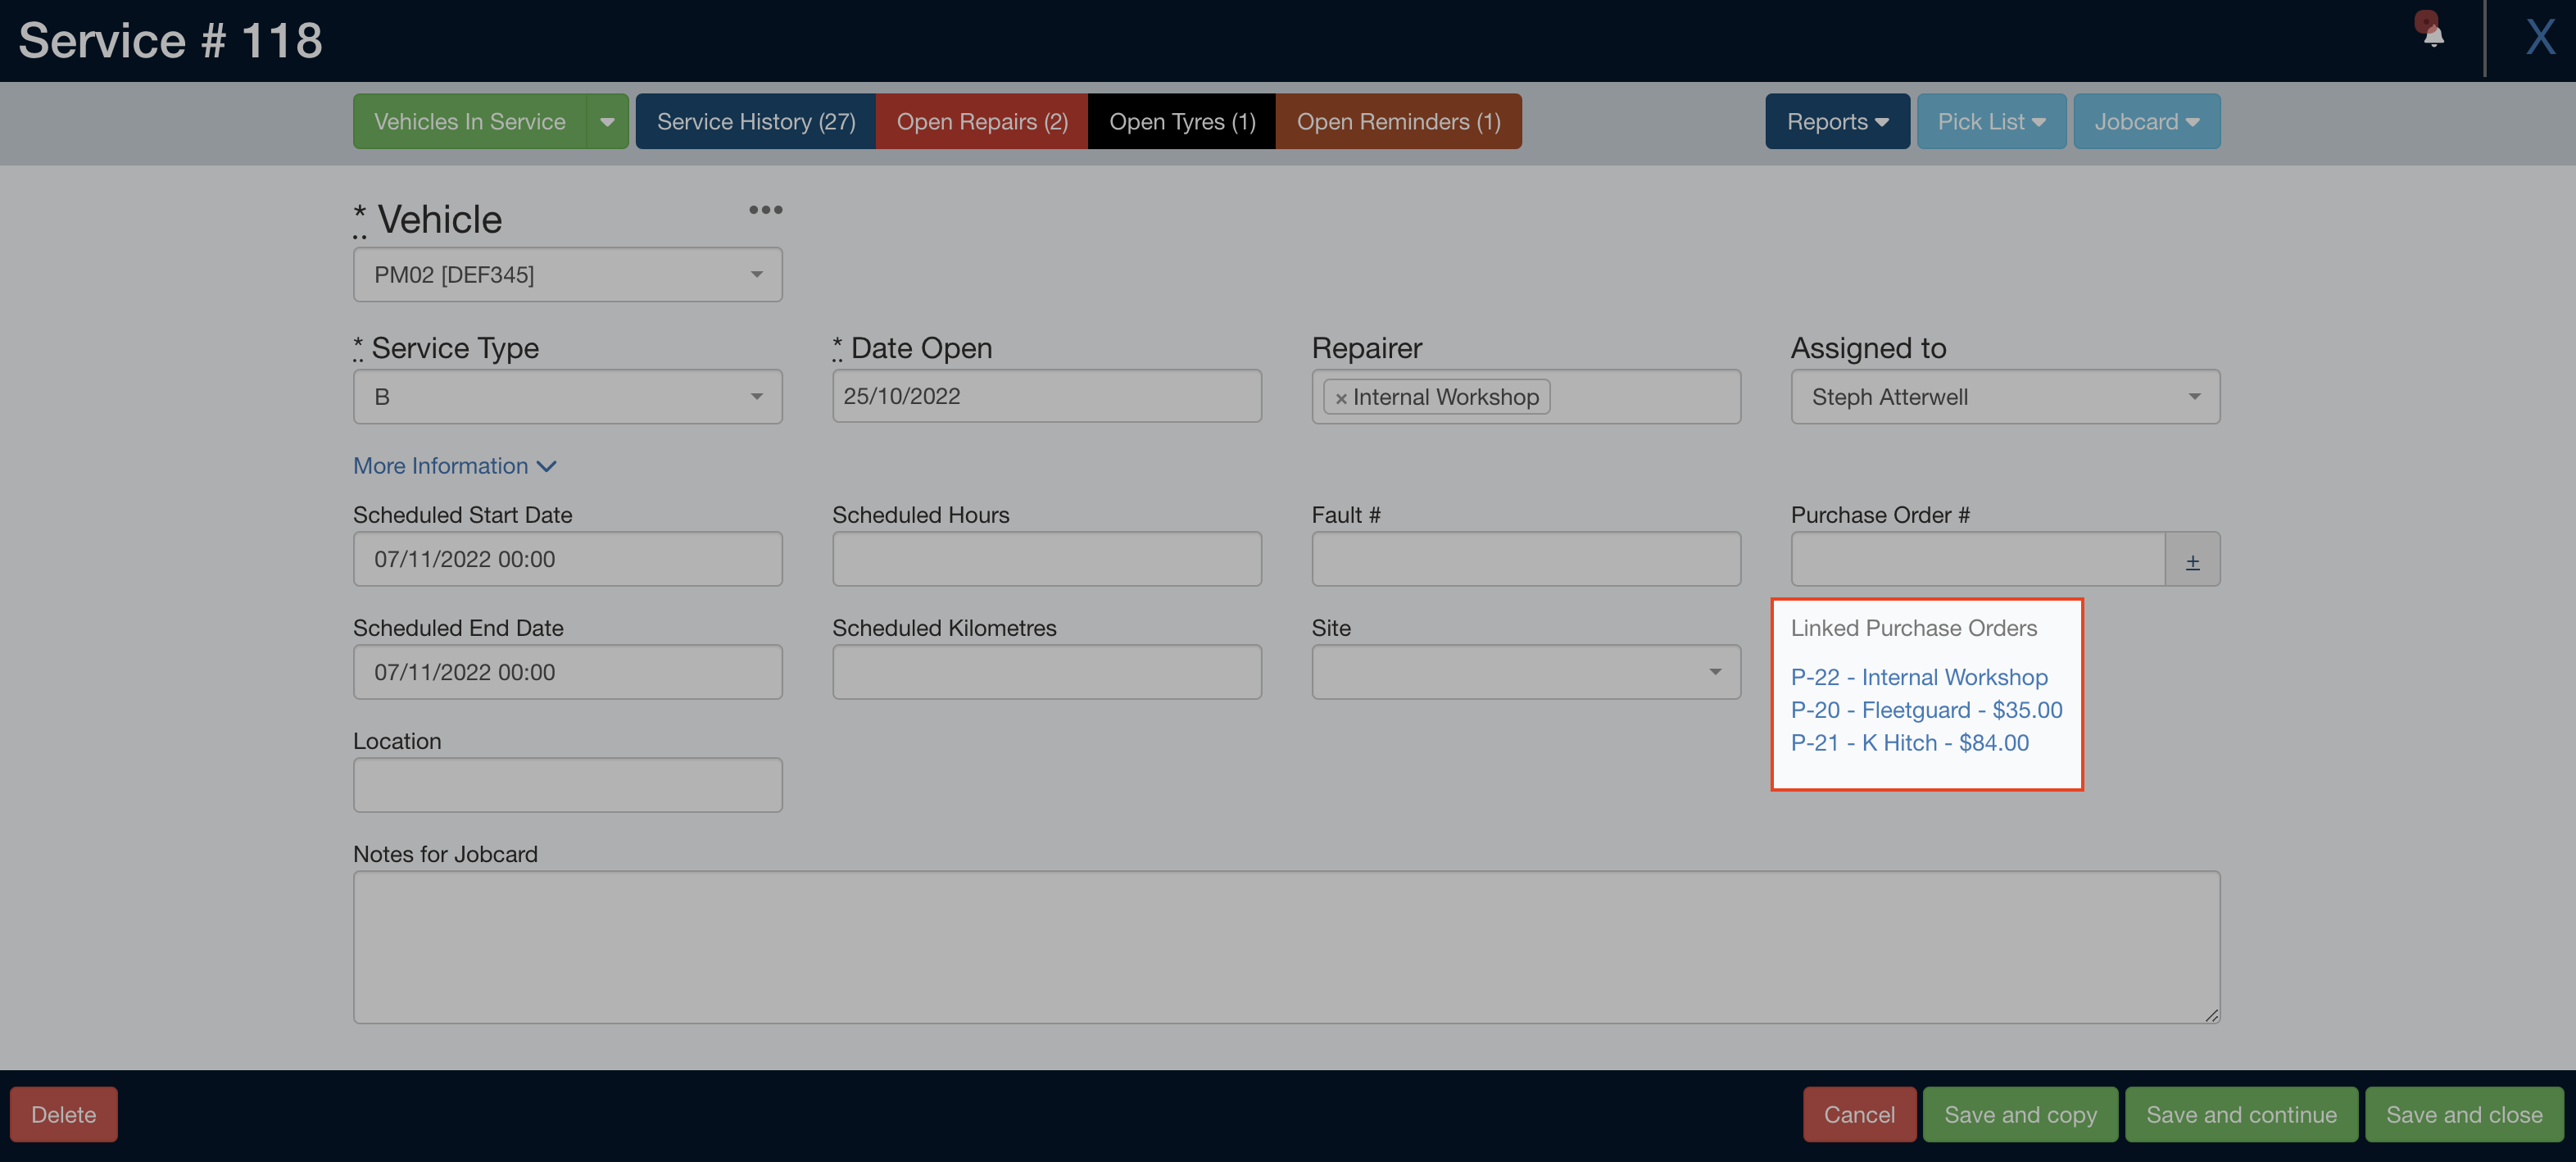Remove Internal Workshop repairer tag
The width and height of the screenshot is (2576, 1162).
(1341, 398)
